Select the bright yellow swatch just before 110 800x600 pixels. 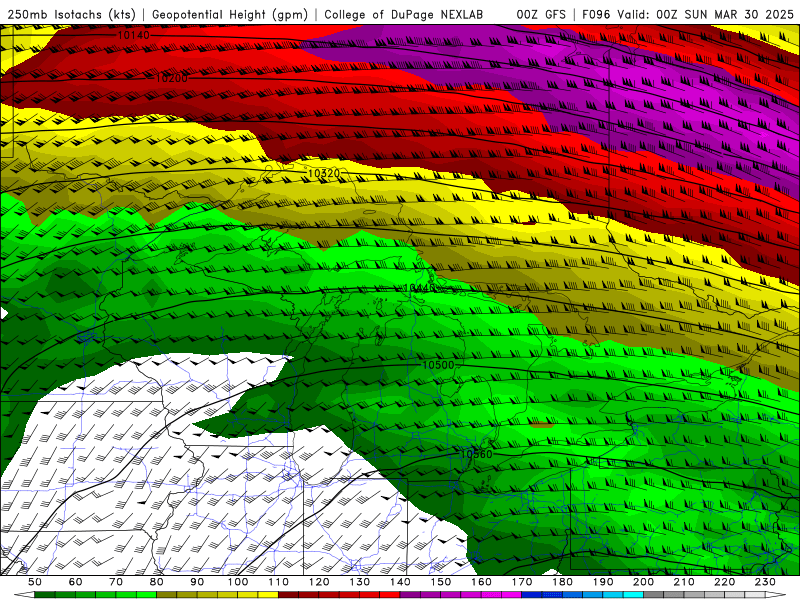268,595
